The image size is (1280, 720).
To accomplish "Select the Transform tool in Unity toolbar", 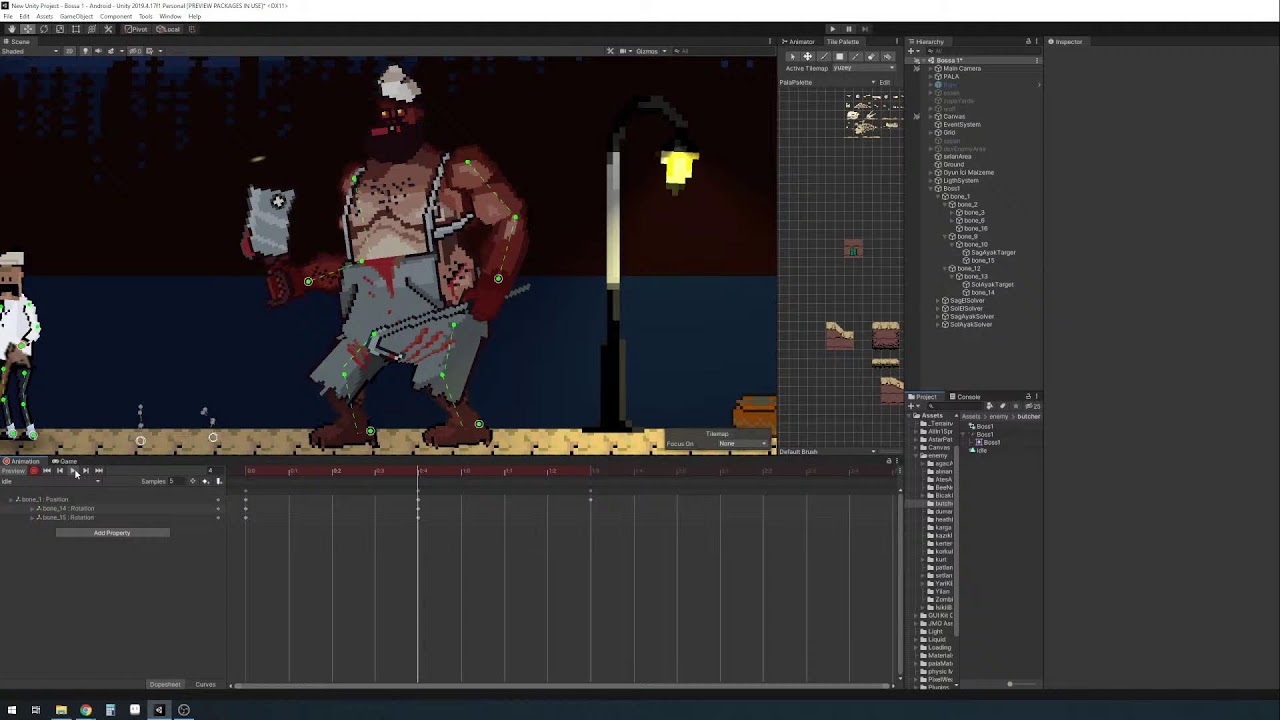I will 92,29.
